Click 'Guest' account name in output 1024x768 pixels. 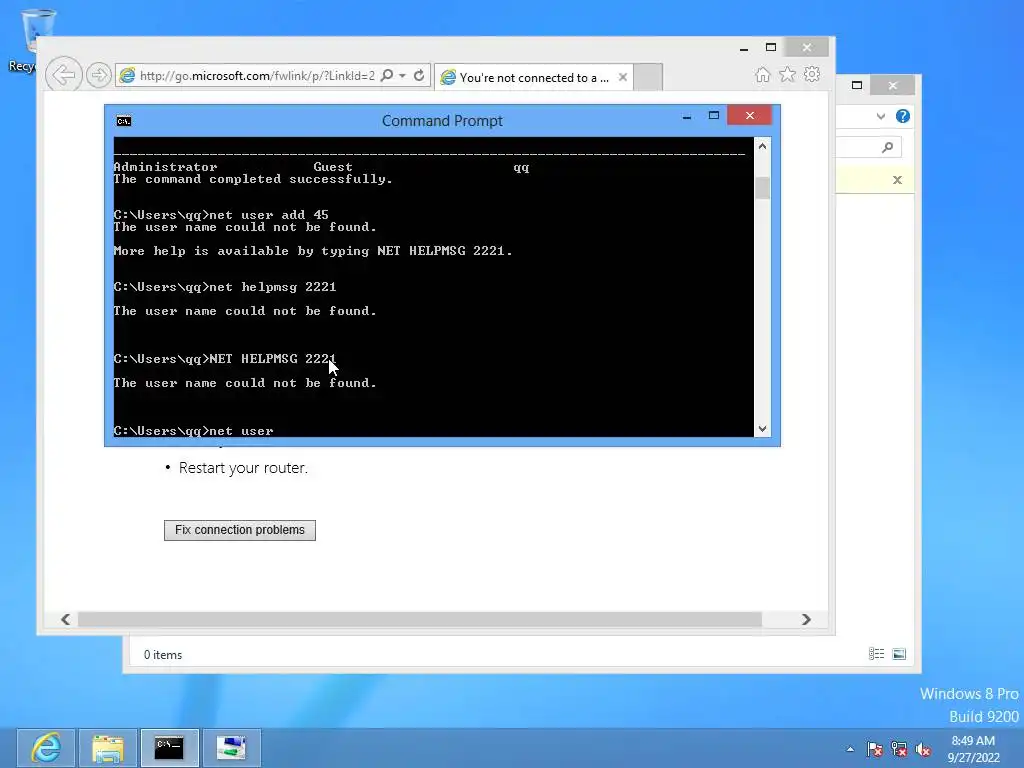[332, 167]
